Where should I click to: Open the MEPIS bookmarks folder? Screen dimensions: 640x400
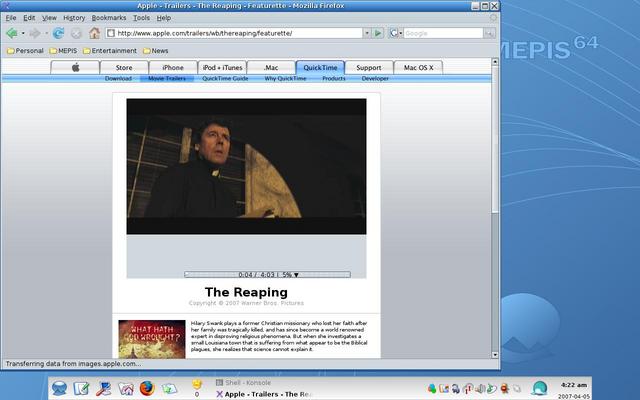click(63, 51)
